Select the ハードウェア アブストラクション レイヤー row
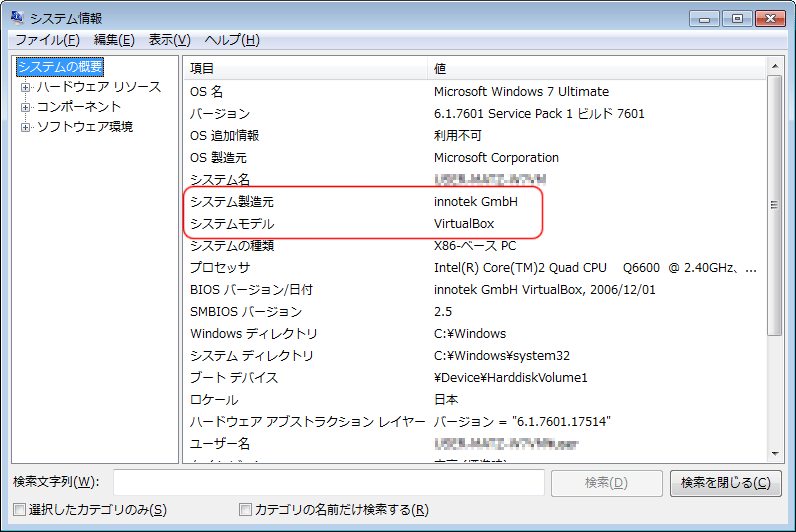This screenshot has width=796, height=532. pyautogui.click(x=475, y=422)
